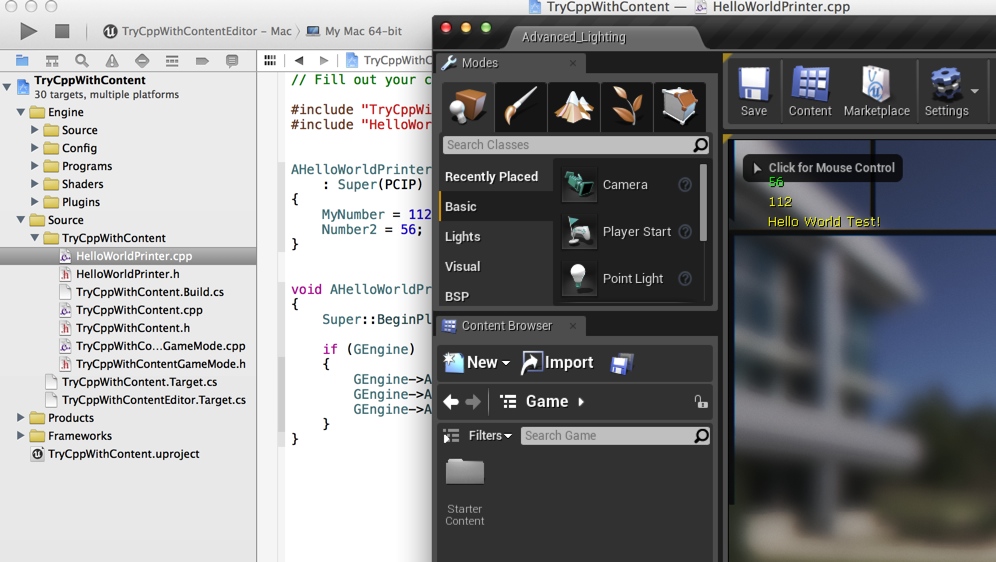This screenshot has width=996, height=562.
Task: Select Paint mode brush icon
Action: click(520, 106)
